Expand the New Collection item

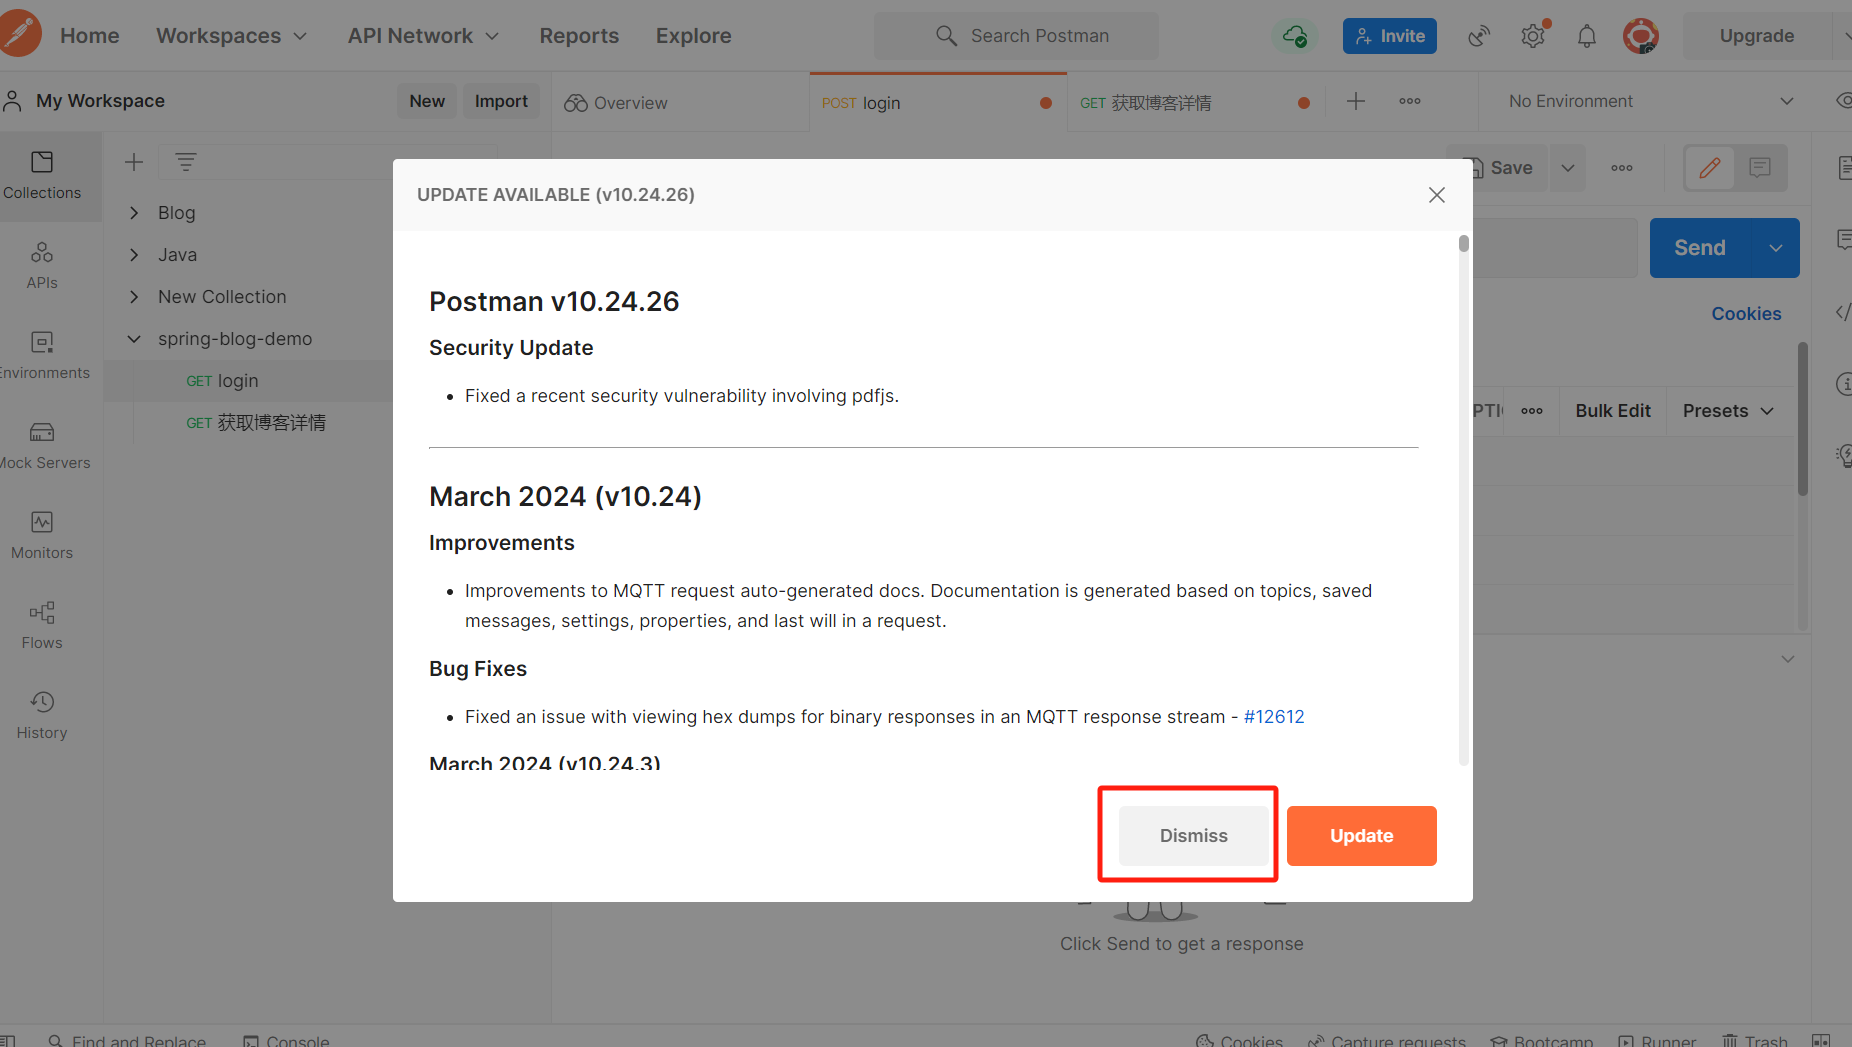pos(134,297)
